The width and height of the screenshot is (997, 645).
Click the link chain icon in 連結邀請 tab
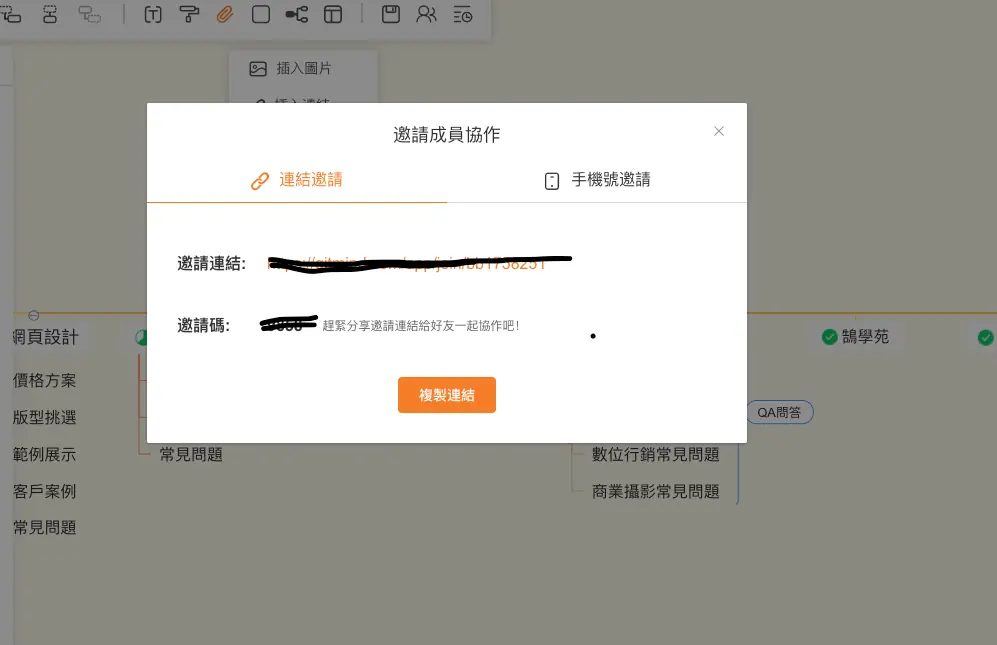point(259,181)
